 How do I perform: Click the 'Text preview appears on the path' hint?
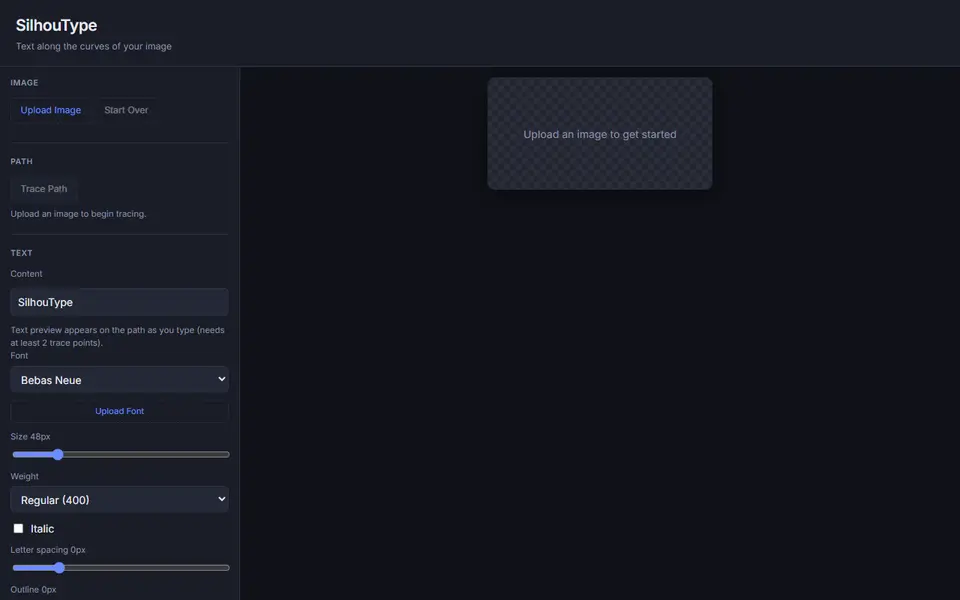pyautogui.click(x=118, y=336)
